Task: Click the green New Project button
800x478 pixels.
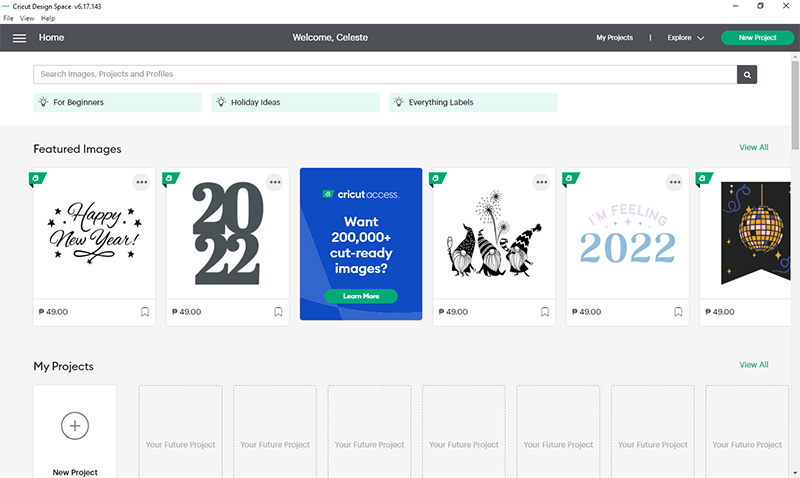Action: (x=757, y=38)
